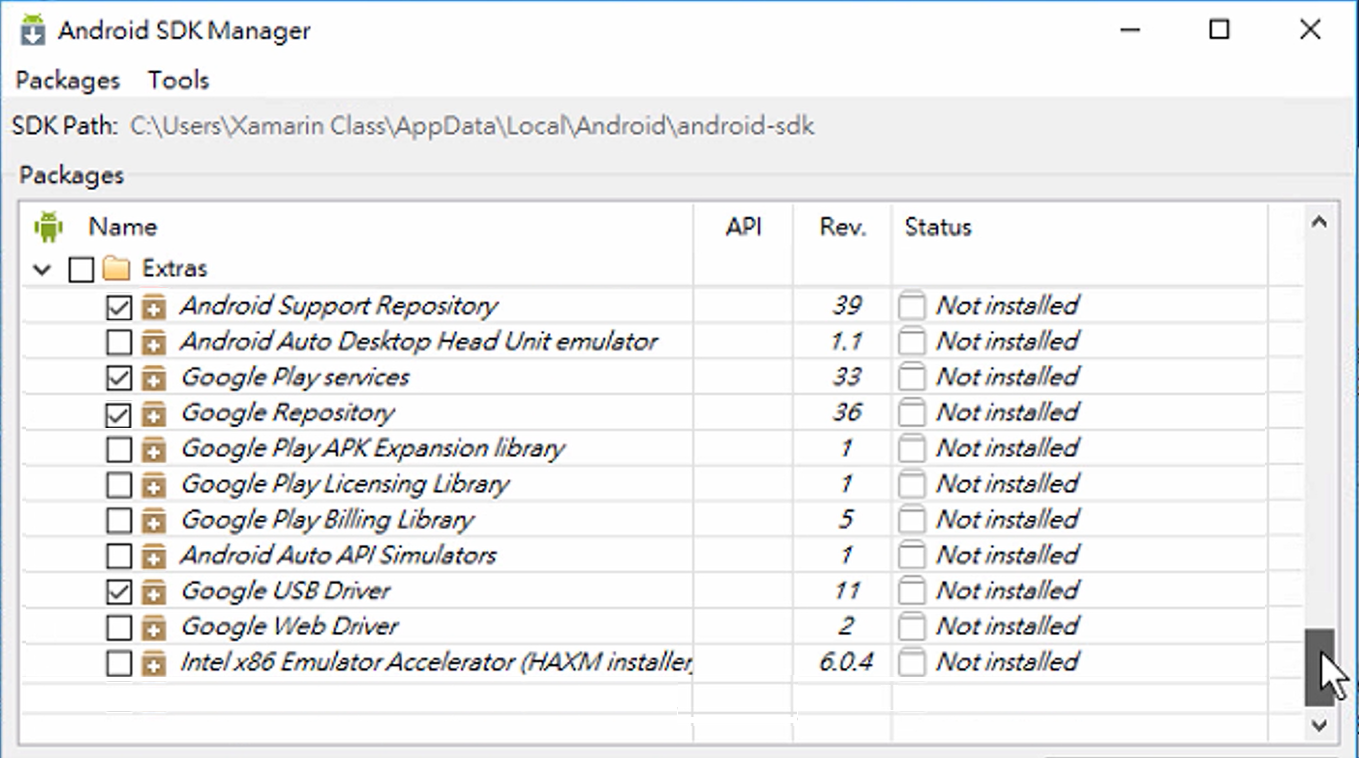Click Not installed status for Google Web Driver
Screen dimensions: 1359x758
click(x=1007, y=626)
